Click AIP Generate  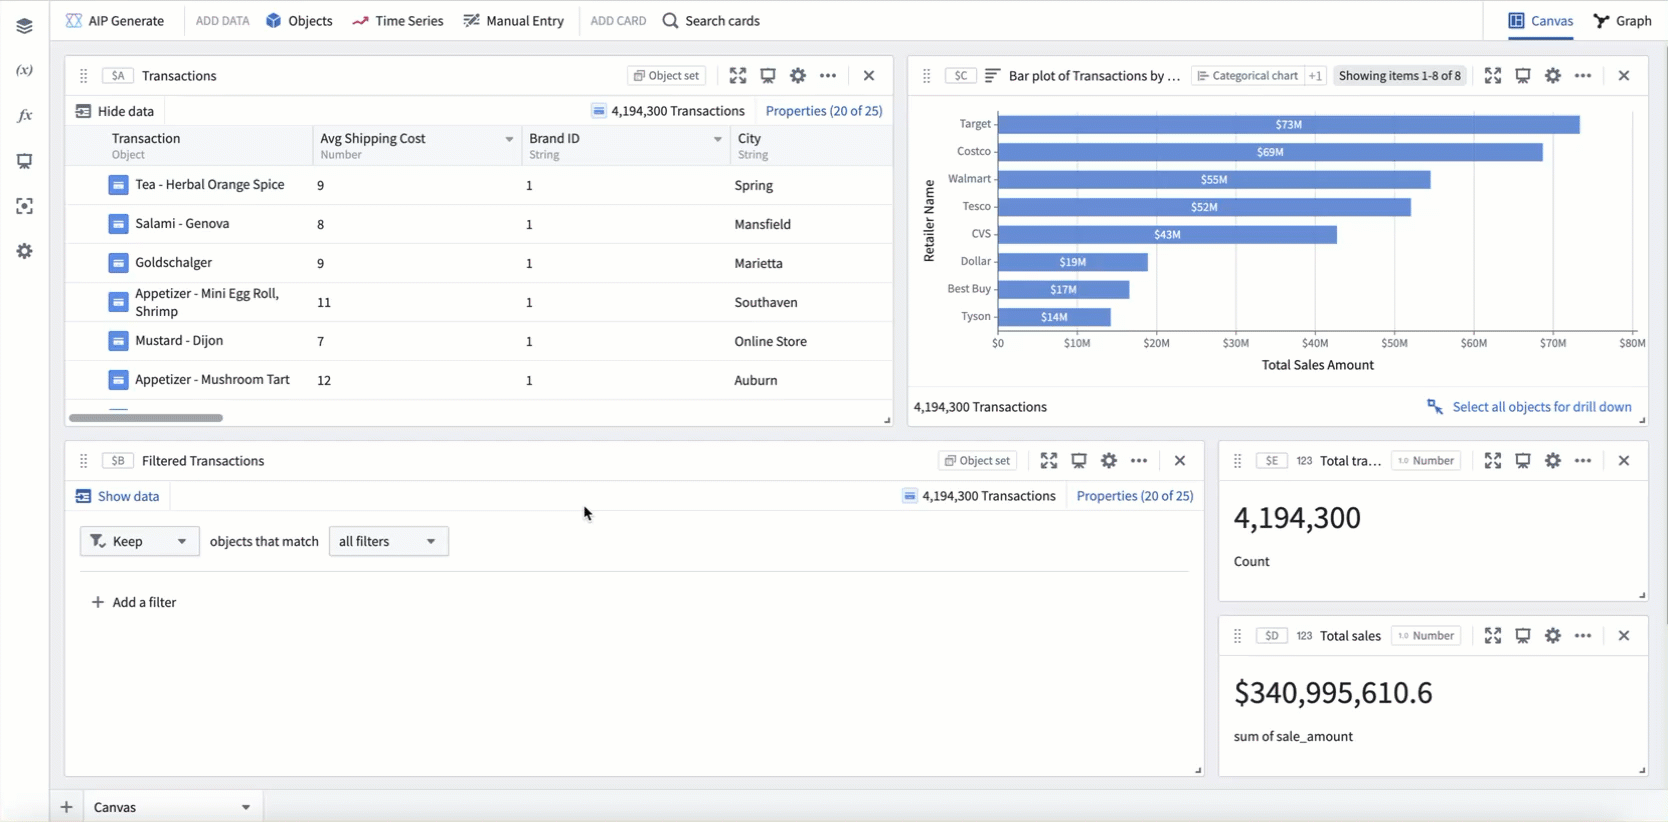click(115, 20)
